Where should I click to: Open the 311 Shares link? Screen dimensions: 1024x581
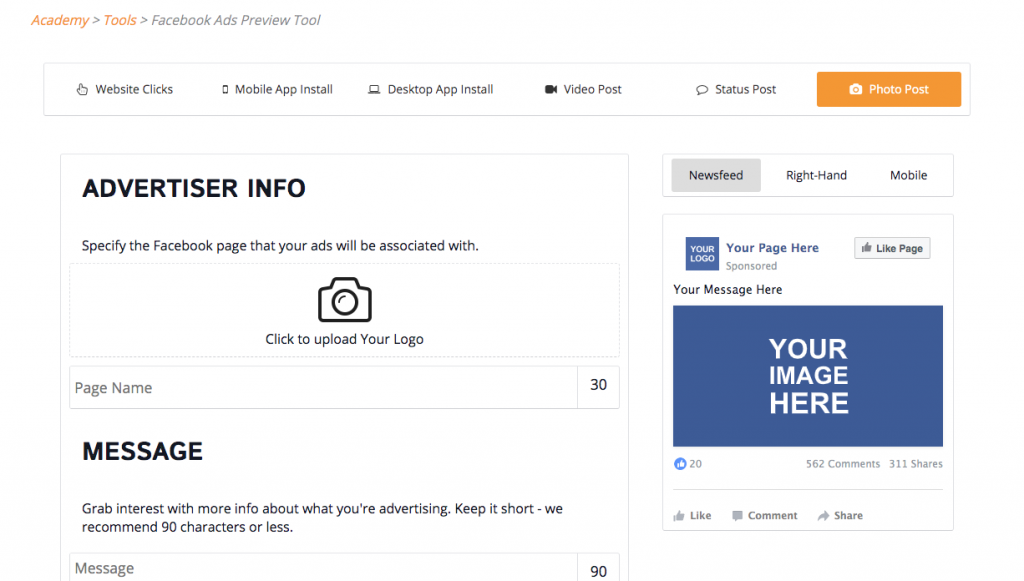point(916,464)
